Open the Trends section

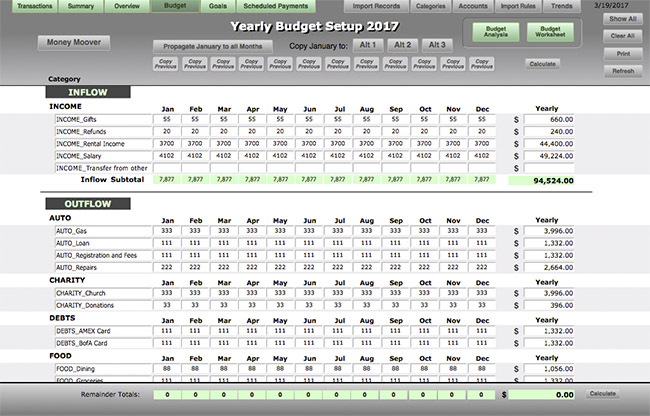pos(562,6)
